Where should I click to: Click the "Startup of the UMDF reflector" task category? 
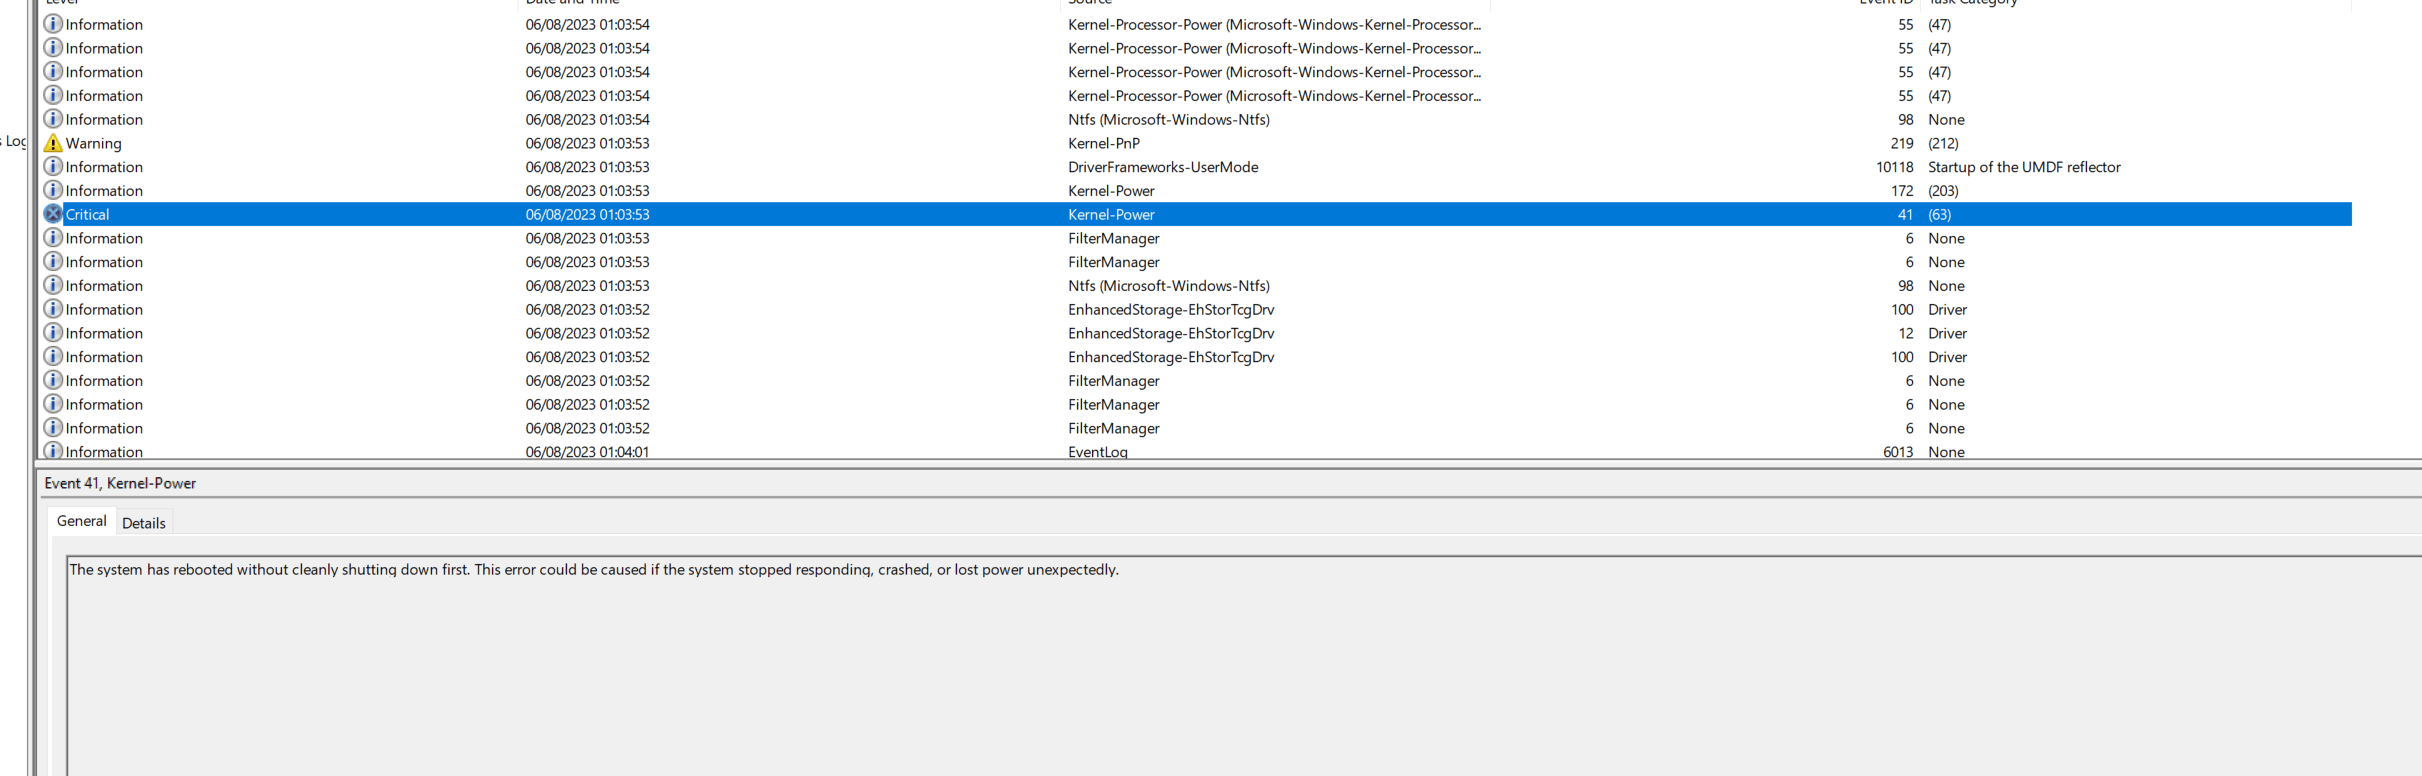tap(2024, 167)
